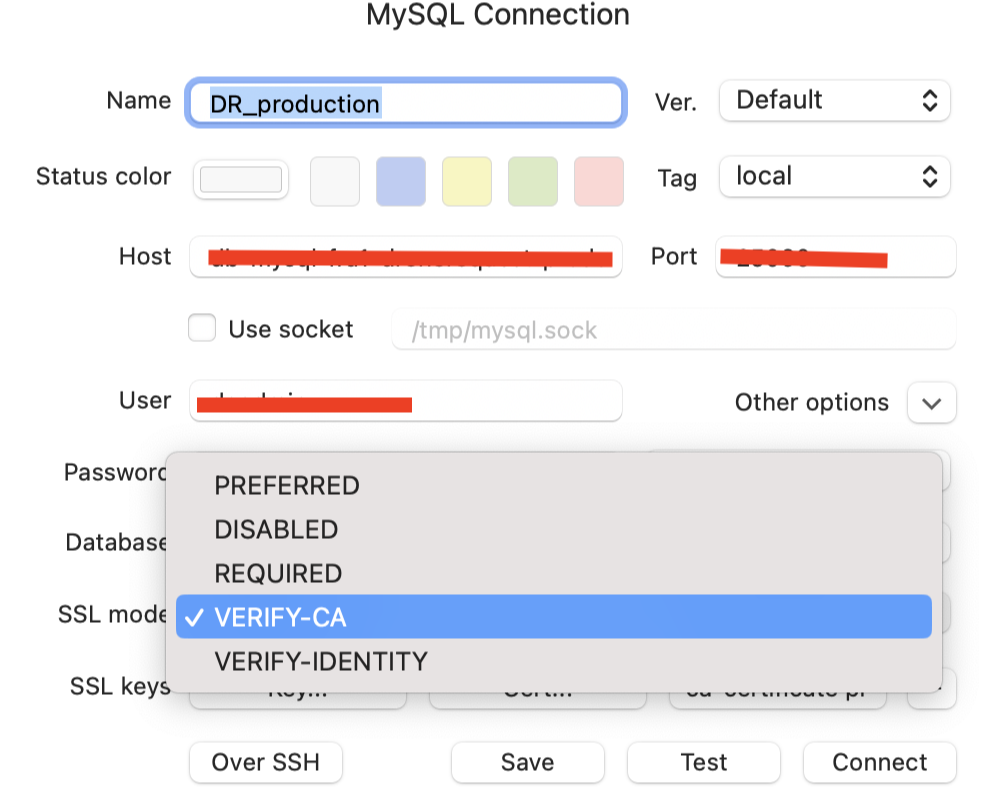The width and height of the screenshot is (994, 788).
Task: Save the DR_production connection
Action: point(527,762)
